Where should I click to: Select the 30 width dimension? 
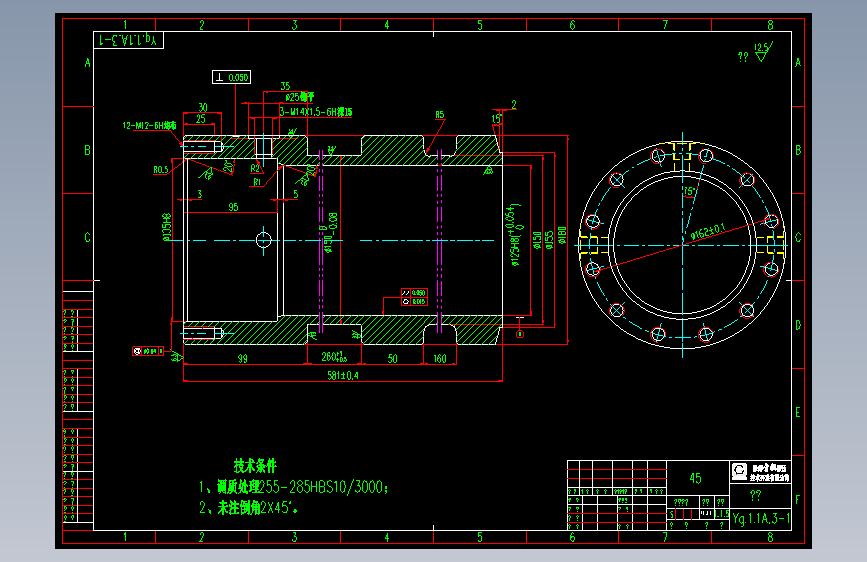point(203,107)
